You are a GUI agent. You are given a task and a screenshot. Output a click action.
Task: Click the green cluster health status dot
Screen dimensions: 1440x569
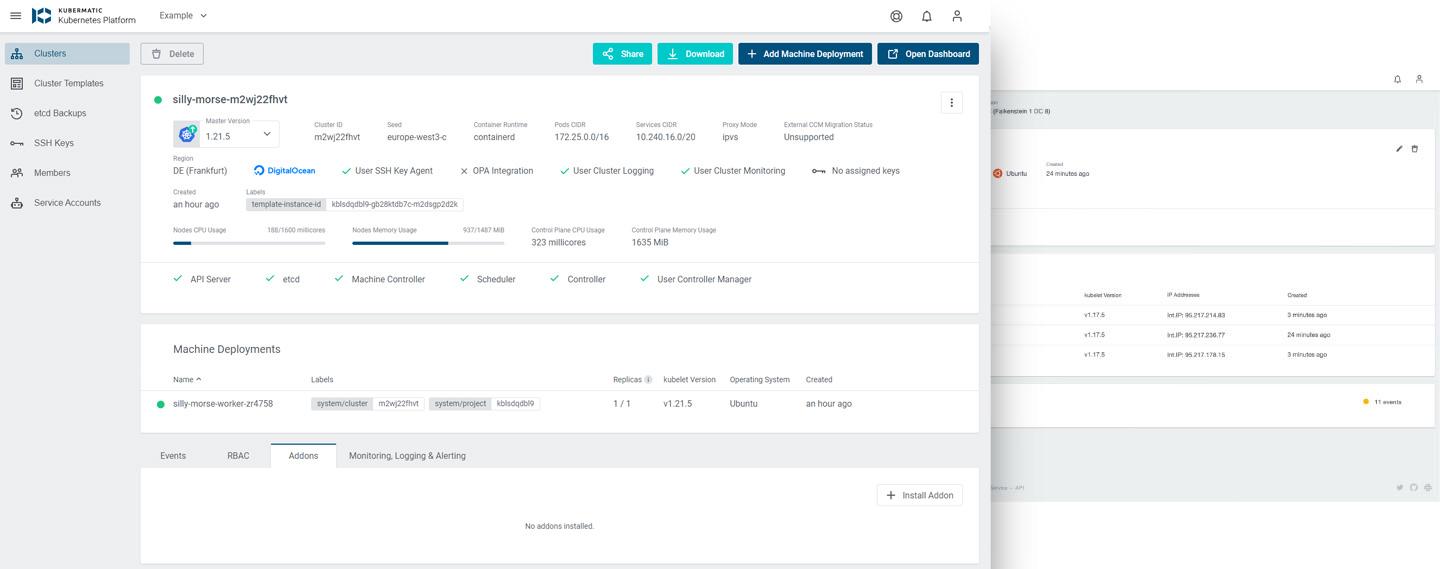click(x=158, y=100)
